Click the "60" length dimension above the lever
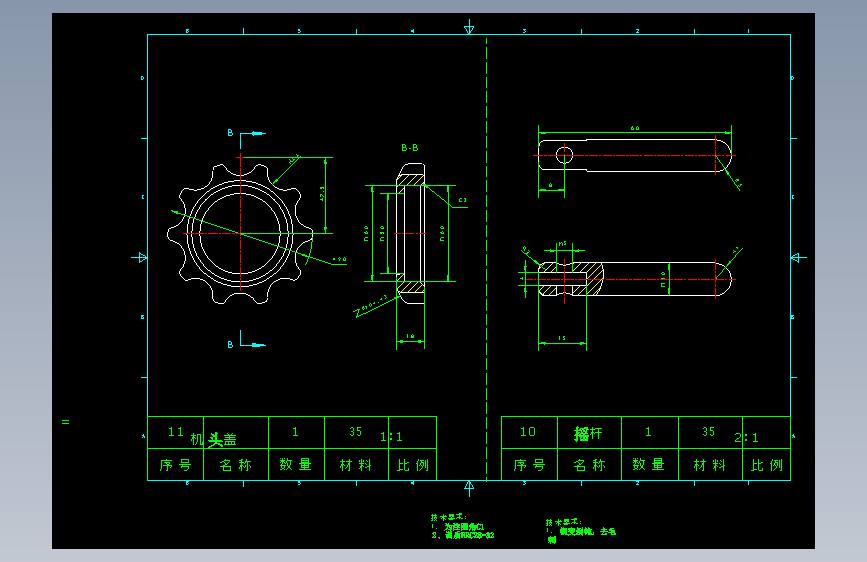Screen dimensions: 867x562 click(x=635, y=128)
